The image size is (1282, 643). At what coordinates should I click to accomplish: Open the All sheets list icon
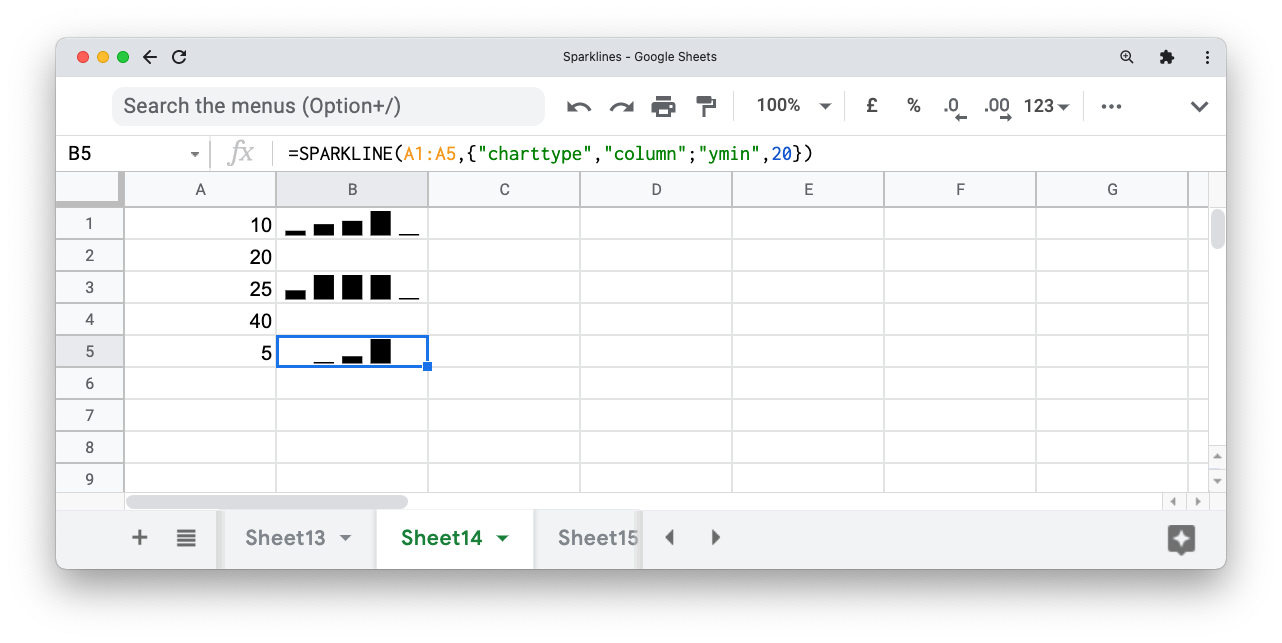[x=186, y=537]
